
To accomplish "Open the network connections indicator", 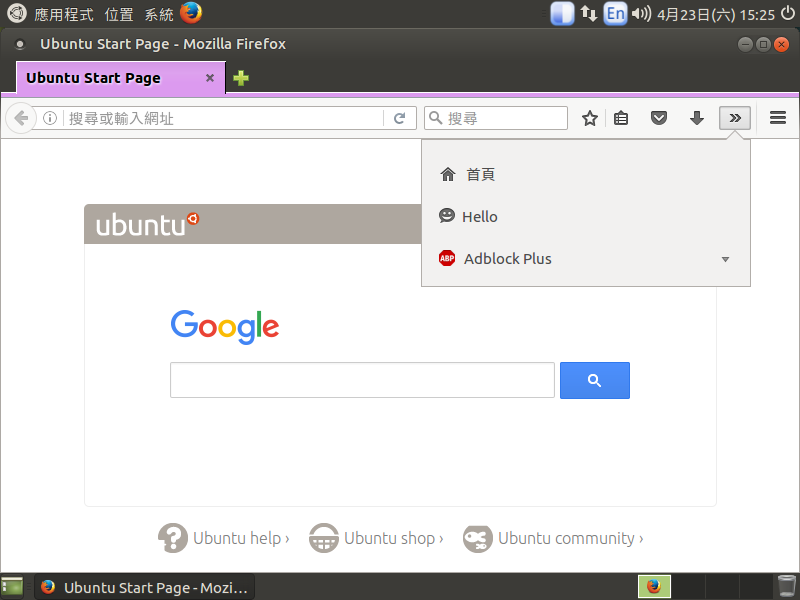I will pos(589,14).
